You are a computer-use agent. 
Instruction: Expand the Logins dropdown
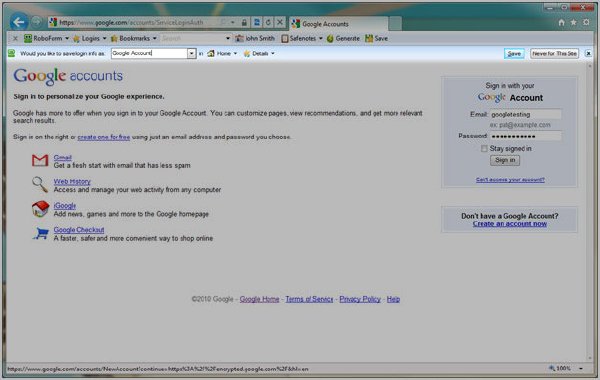click(104, 38)
